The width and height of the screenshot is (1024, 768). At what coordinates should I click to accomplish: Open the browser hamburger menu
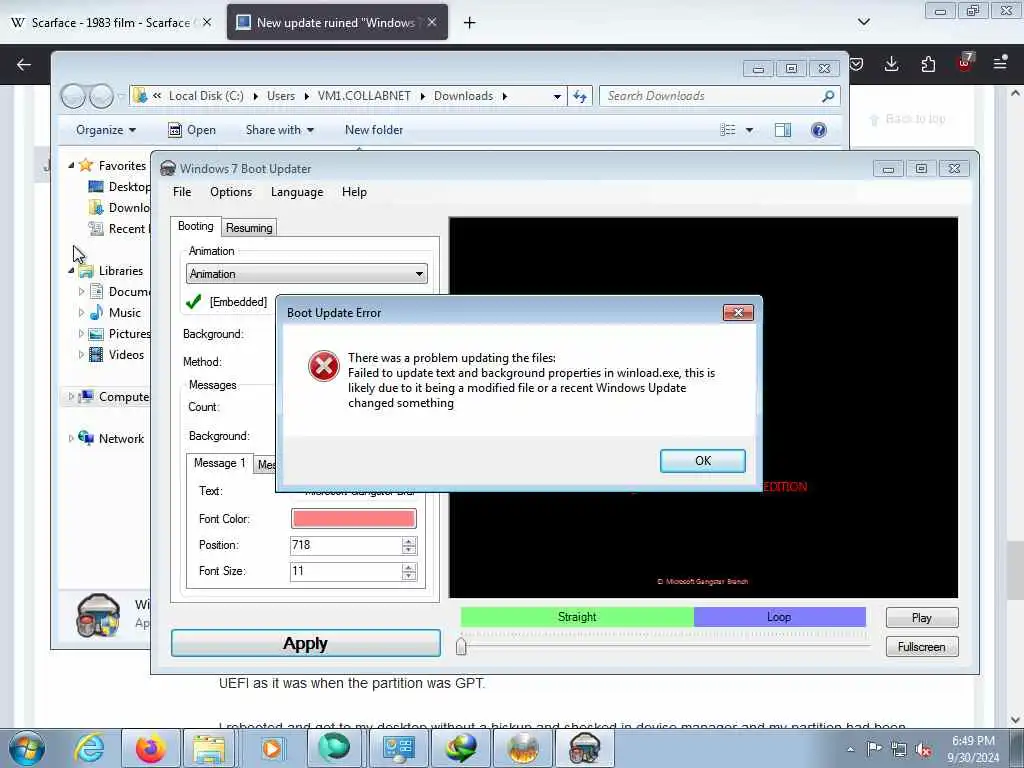pyautogui.click(x=1000, y=63)
